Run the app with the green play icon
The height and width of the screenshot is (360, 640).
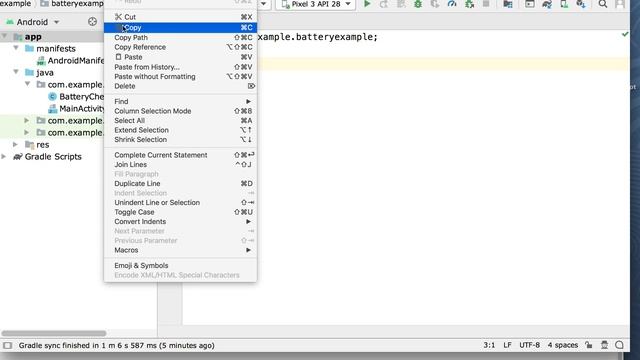[367, 4]
